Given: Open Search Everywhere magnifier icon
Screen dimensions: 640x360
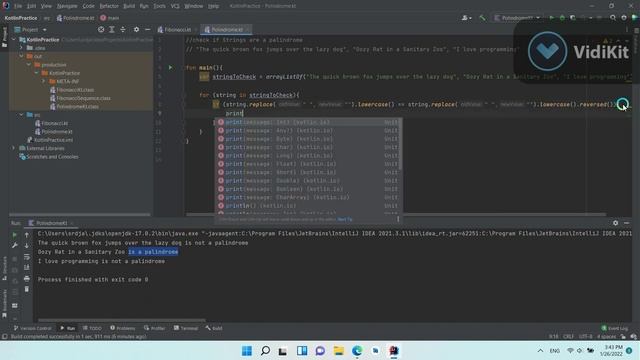Looking at the screenshot, I should (x=613, y=18).
